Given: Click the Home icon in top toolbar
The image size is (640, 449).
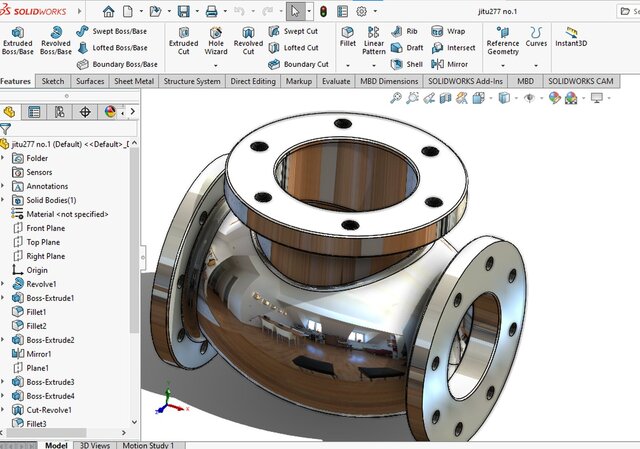Looking at the screenshot, I should pos(109,11).
